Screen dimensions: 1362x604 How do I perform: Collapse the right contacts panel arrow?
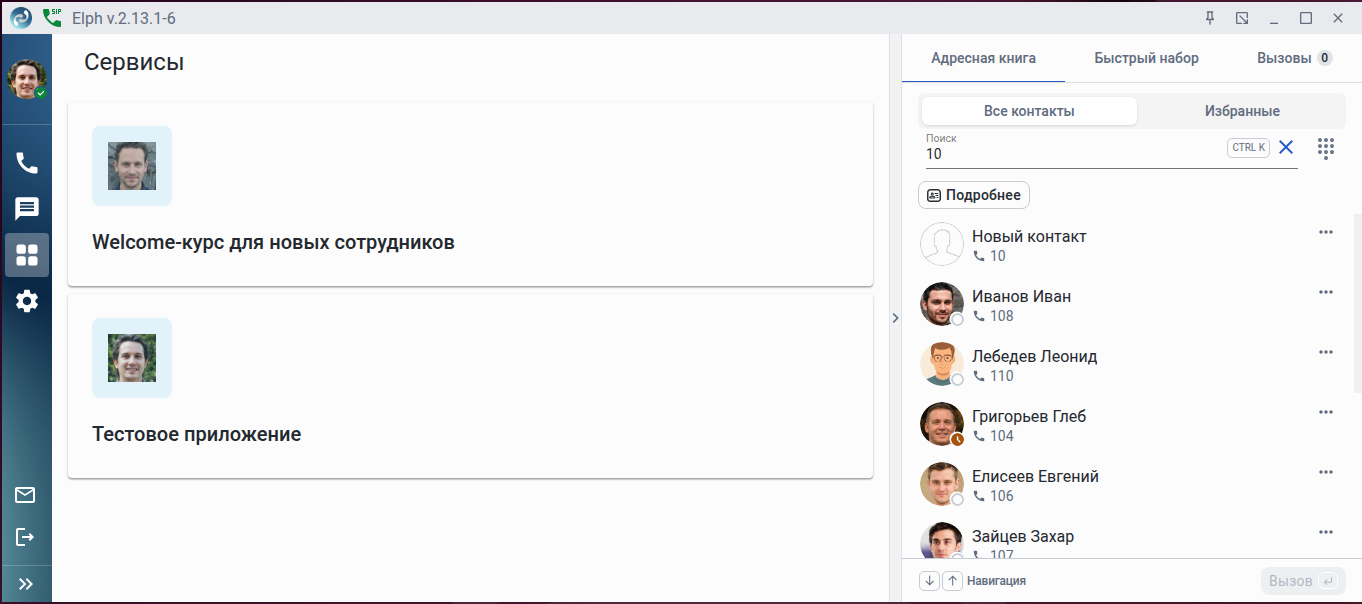pos(895,318)
